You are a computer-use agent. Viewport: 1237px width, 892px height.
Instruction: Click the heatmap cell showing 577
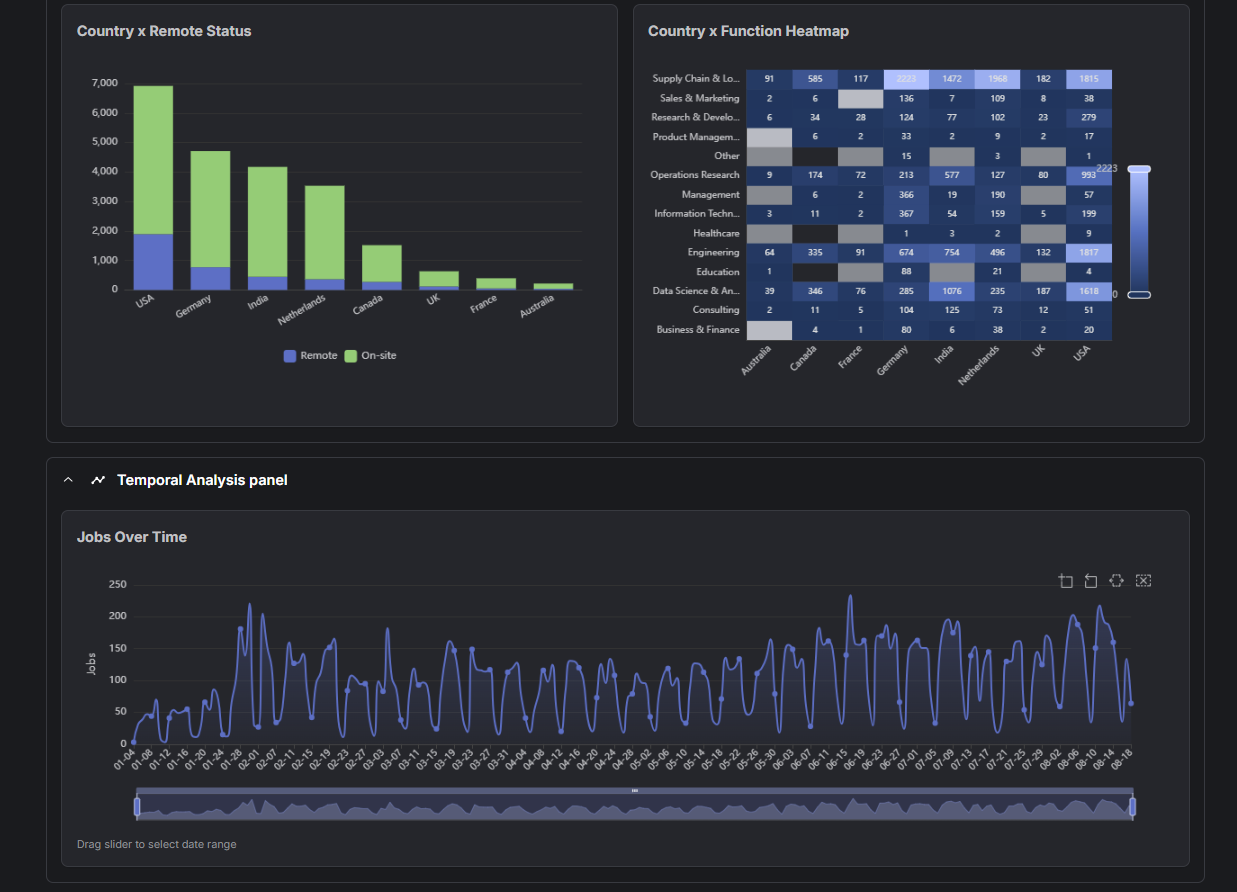(952, 175)
